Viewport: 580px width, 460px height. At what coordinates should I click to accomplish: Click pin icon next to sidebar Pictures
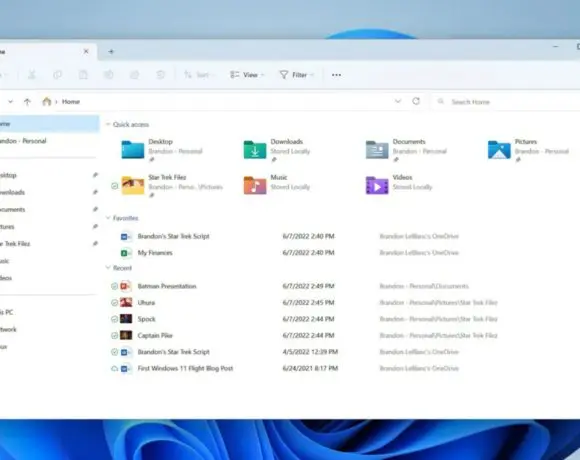pyautogui.click(x=95, y=226)
